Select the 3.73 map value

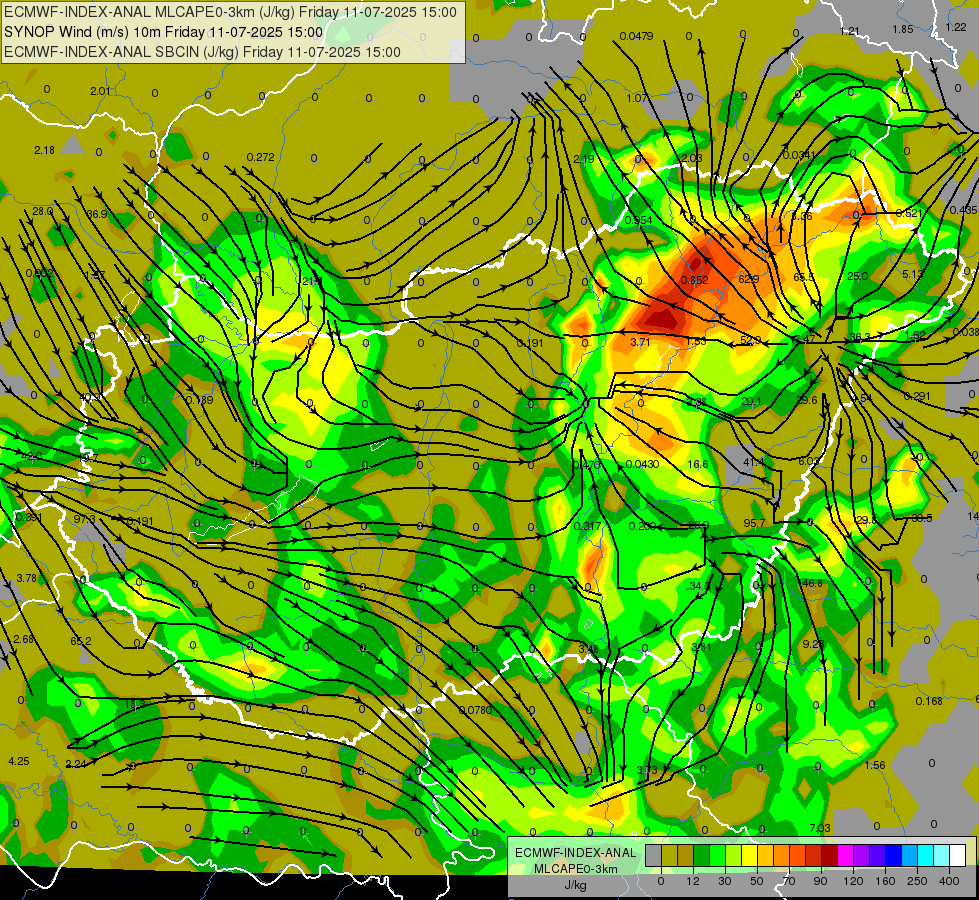point(647,770)
